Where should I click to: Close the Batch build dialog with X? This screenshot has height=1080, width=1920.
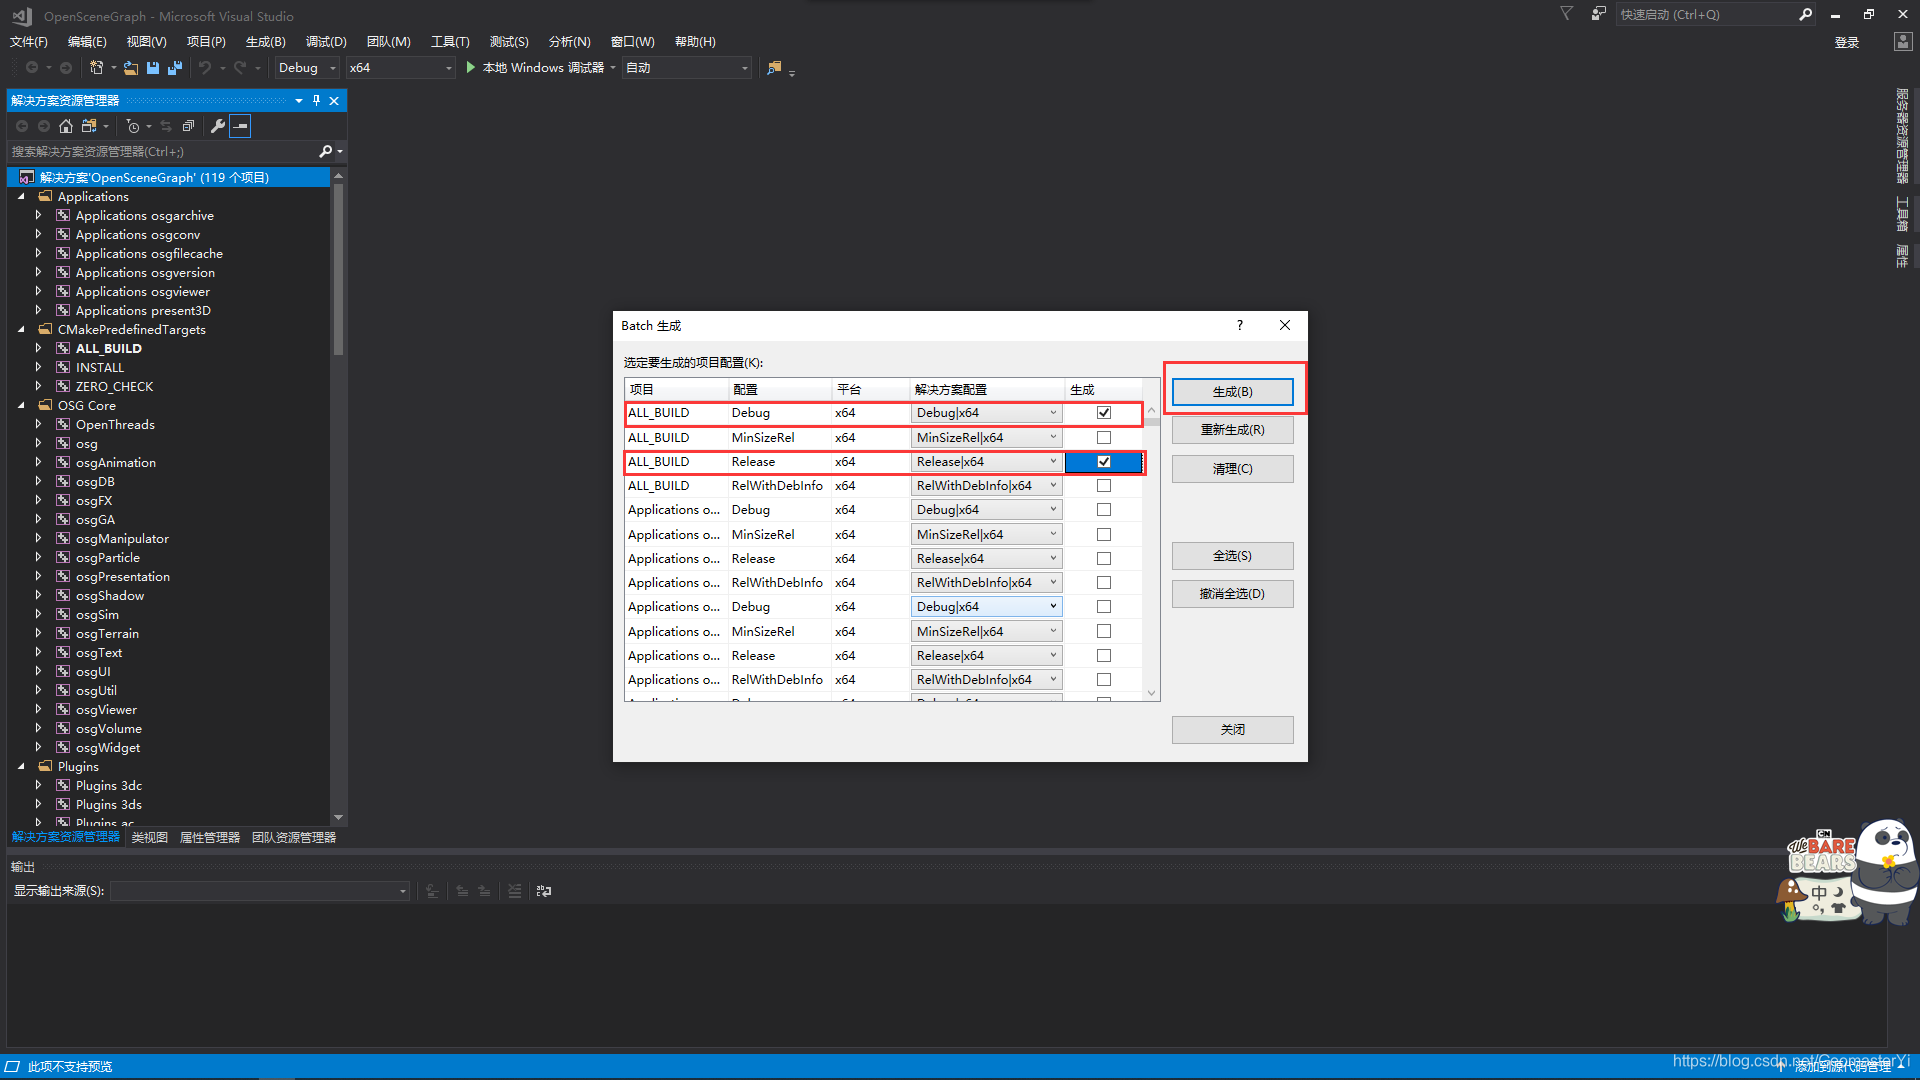tap(1285, 325)
